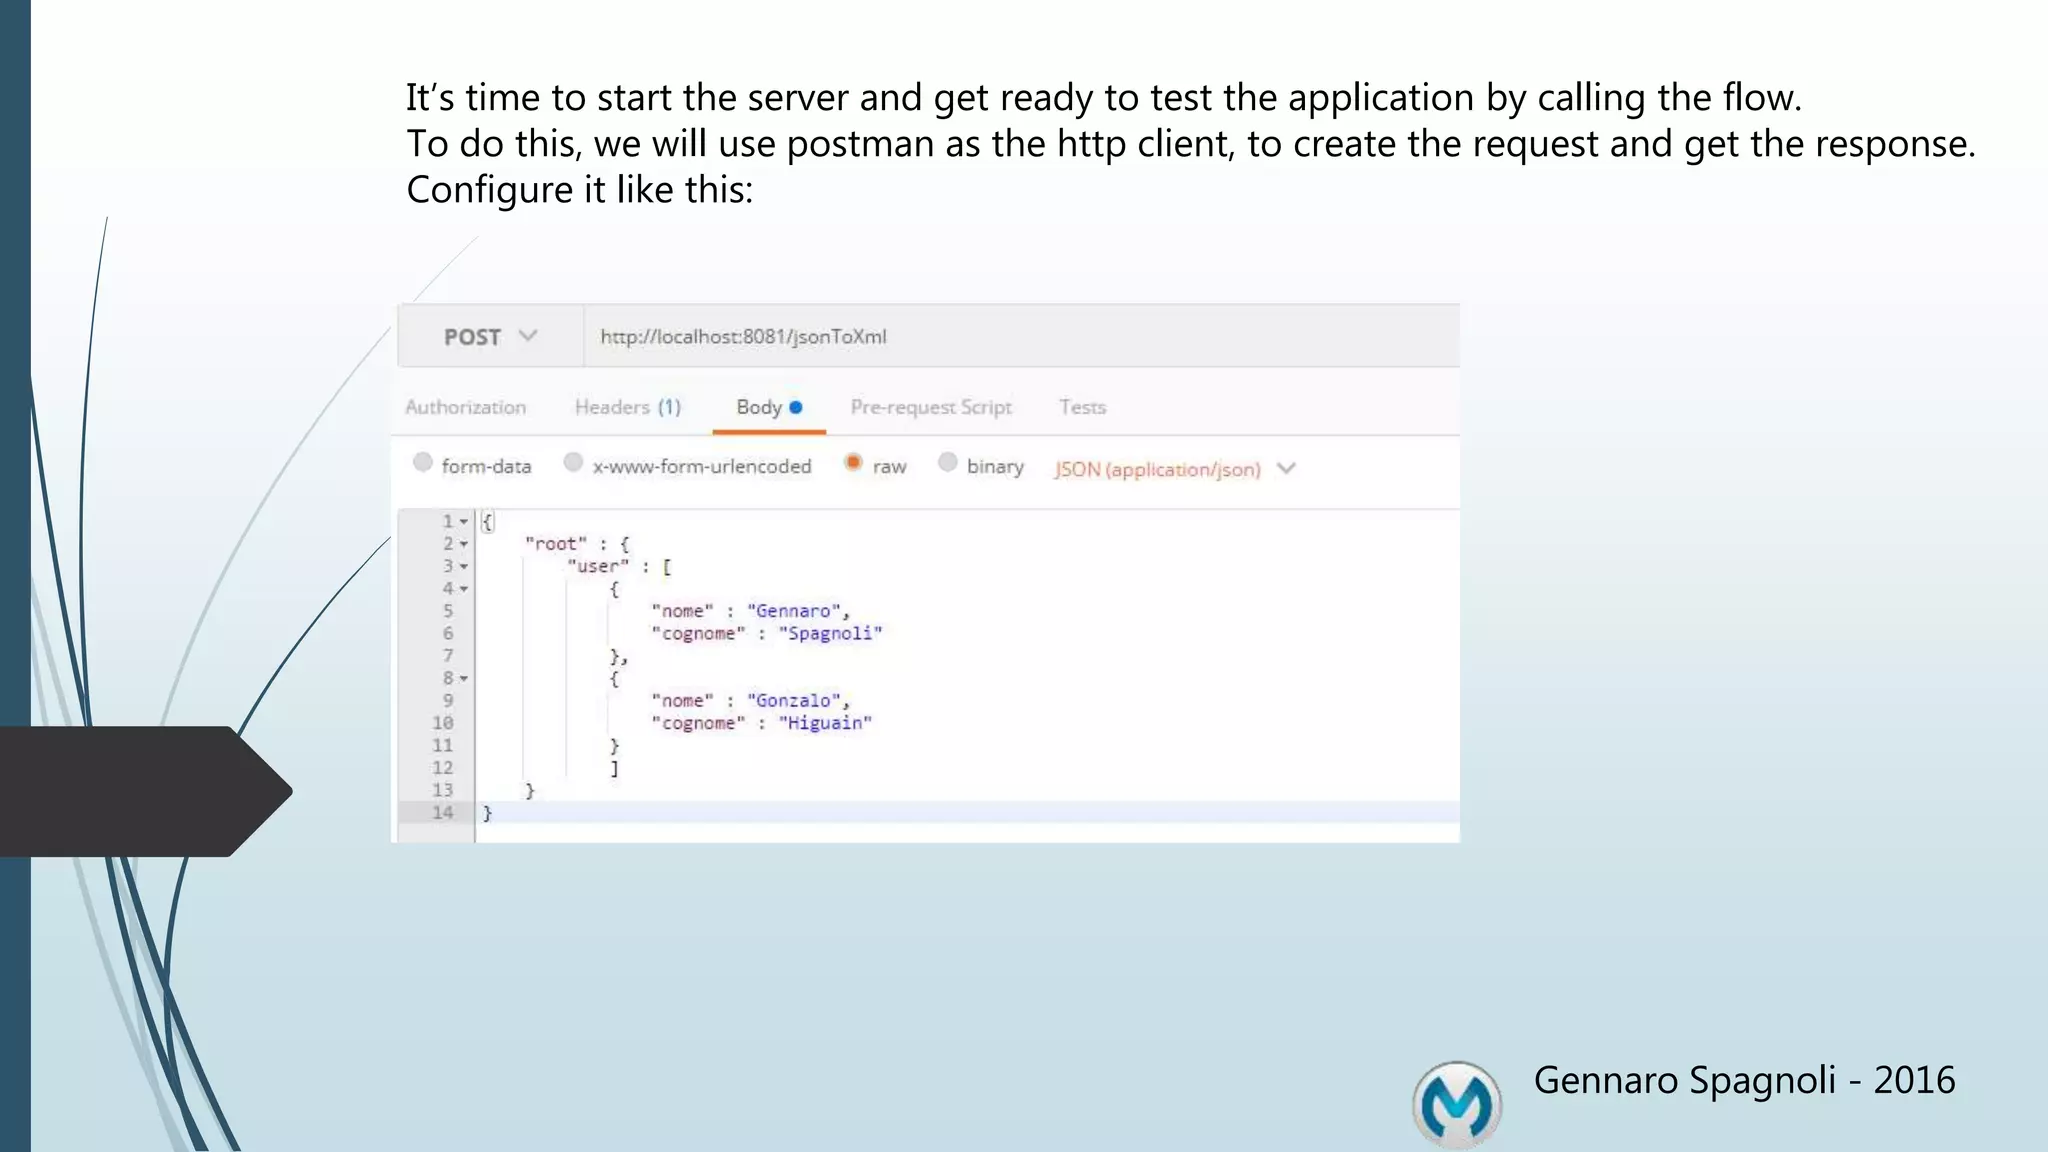Collapse the "root" fold arrow on line 2
This screenshot has width=2048, height=1152.
click(464, 544)
